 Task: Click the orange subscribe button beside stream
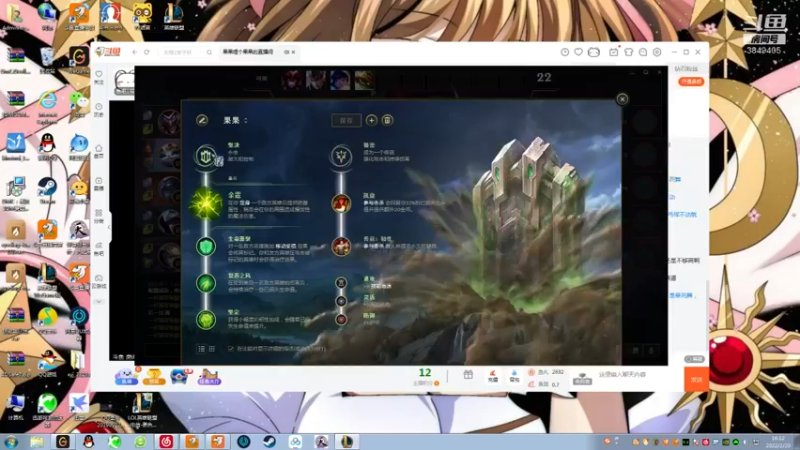691,82
